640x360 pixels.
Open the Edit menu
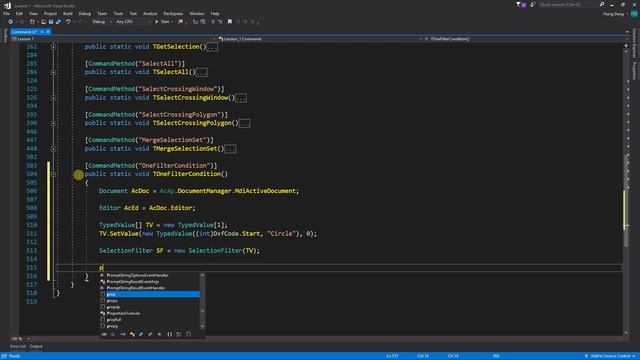point(19,13)
